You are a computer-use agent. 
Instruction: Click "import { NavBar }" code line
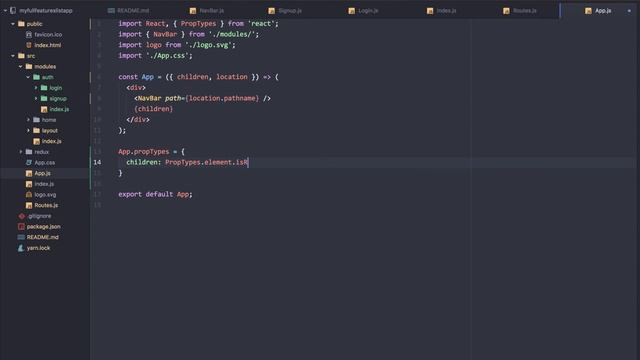click(189, 35)
